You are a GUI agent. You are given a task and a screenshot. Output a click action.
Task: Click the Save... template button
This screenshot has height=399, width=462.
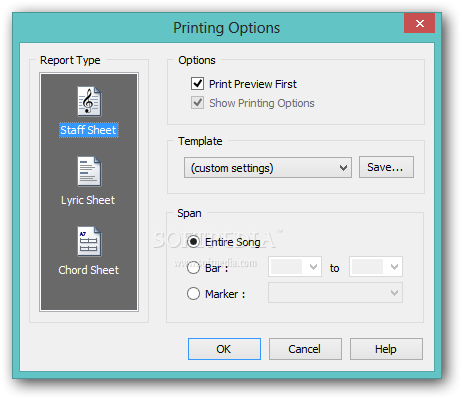point(386,167)
